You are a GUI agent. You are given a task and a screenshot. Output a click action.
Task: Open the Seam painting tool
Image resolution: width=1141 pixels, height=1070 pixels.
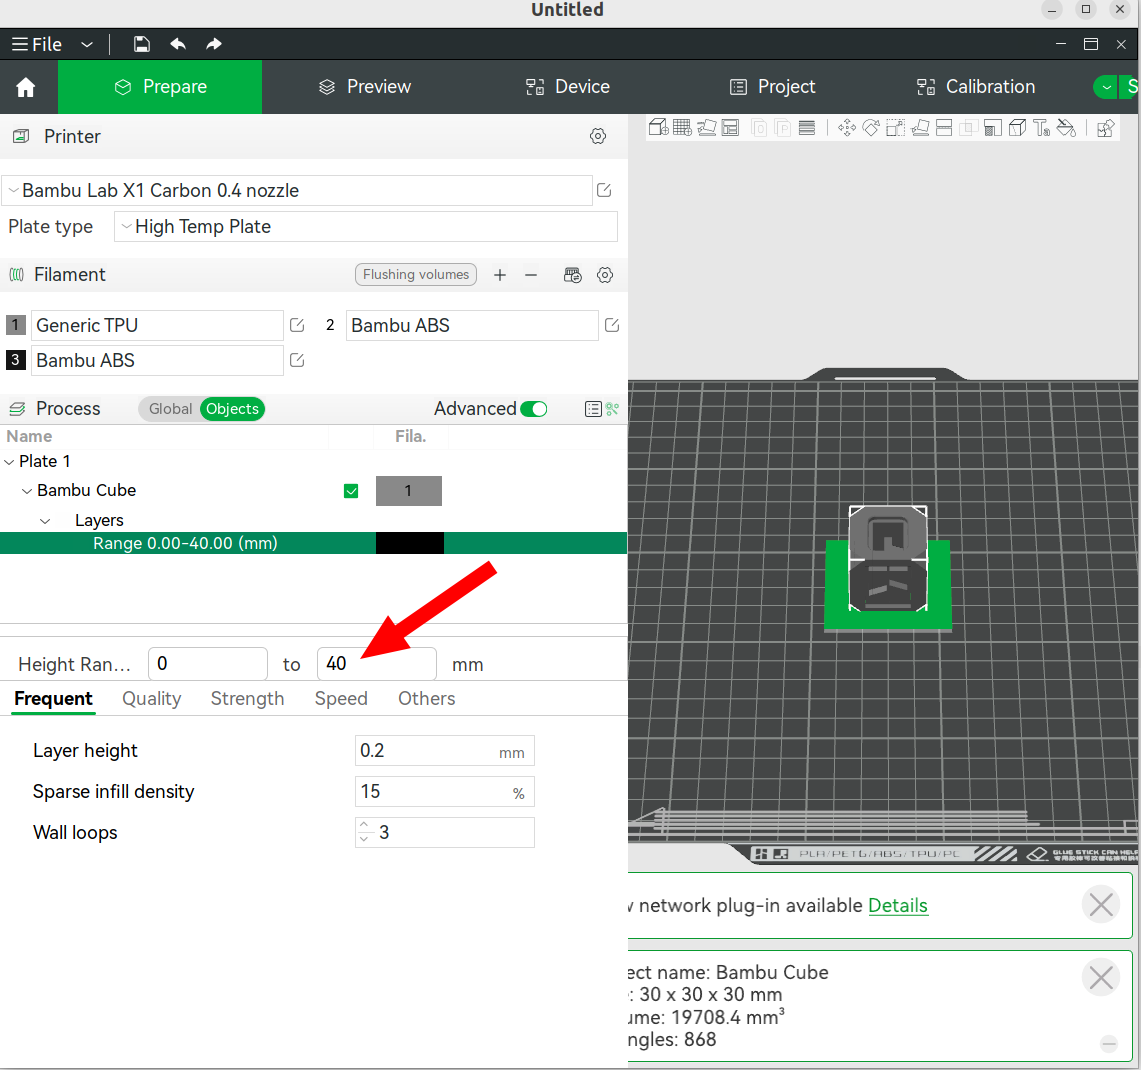tap(1017, 128)
